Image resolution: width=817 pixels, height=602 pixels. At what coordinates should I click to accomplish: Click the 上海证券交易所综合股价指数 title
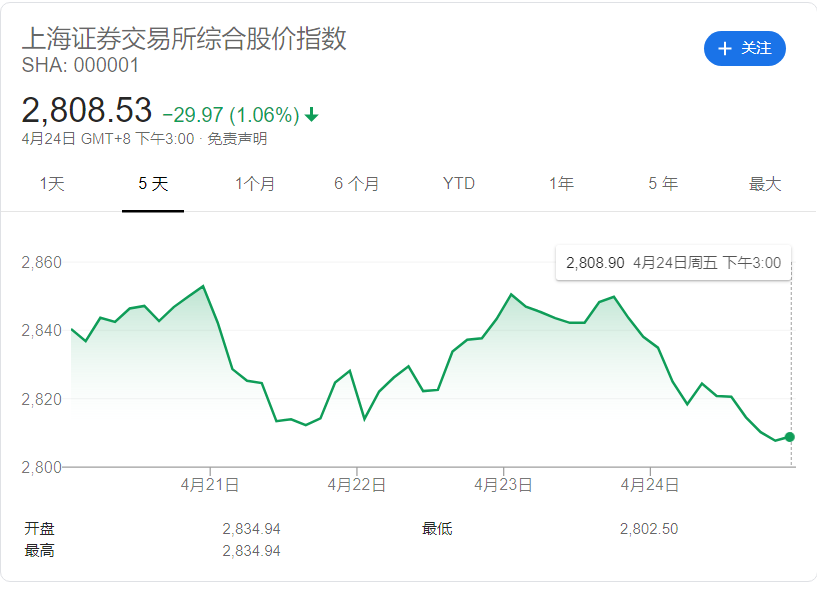(184, 38)
